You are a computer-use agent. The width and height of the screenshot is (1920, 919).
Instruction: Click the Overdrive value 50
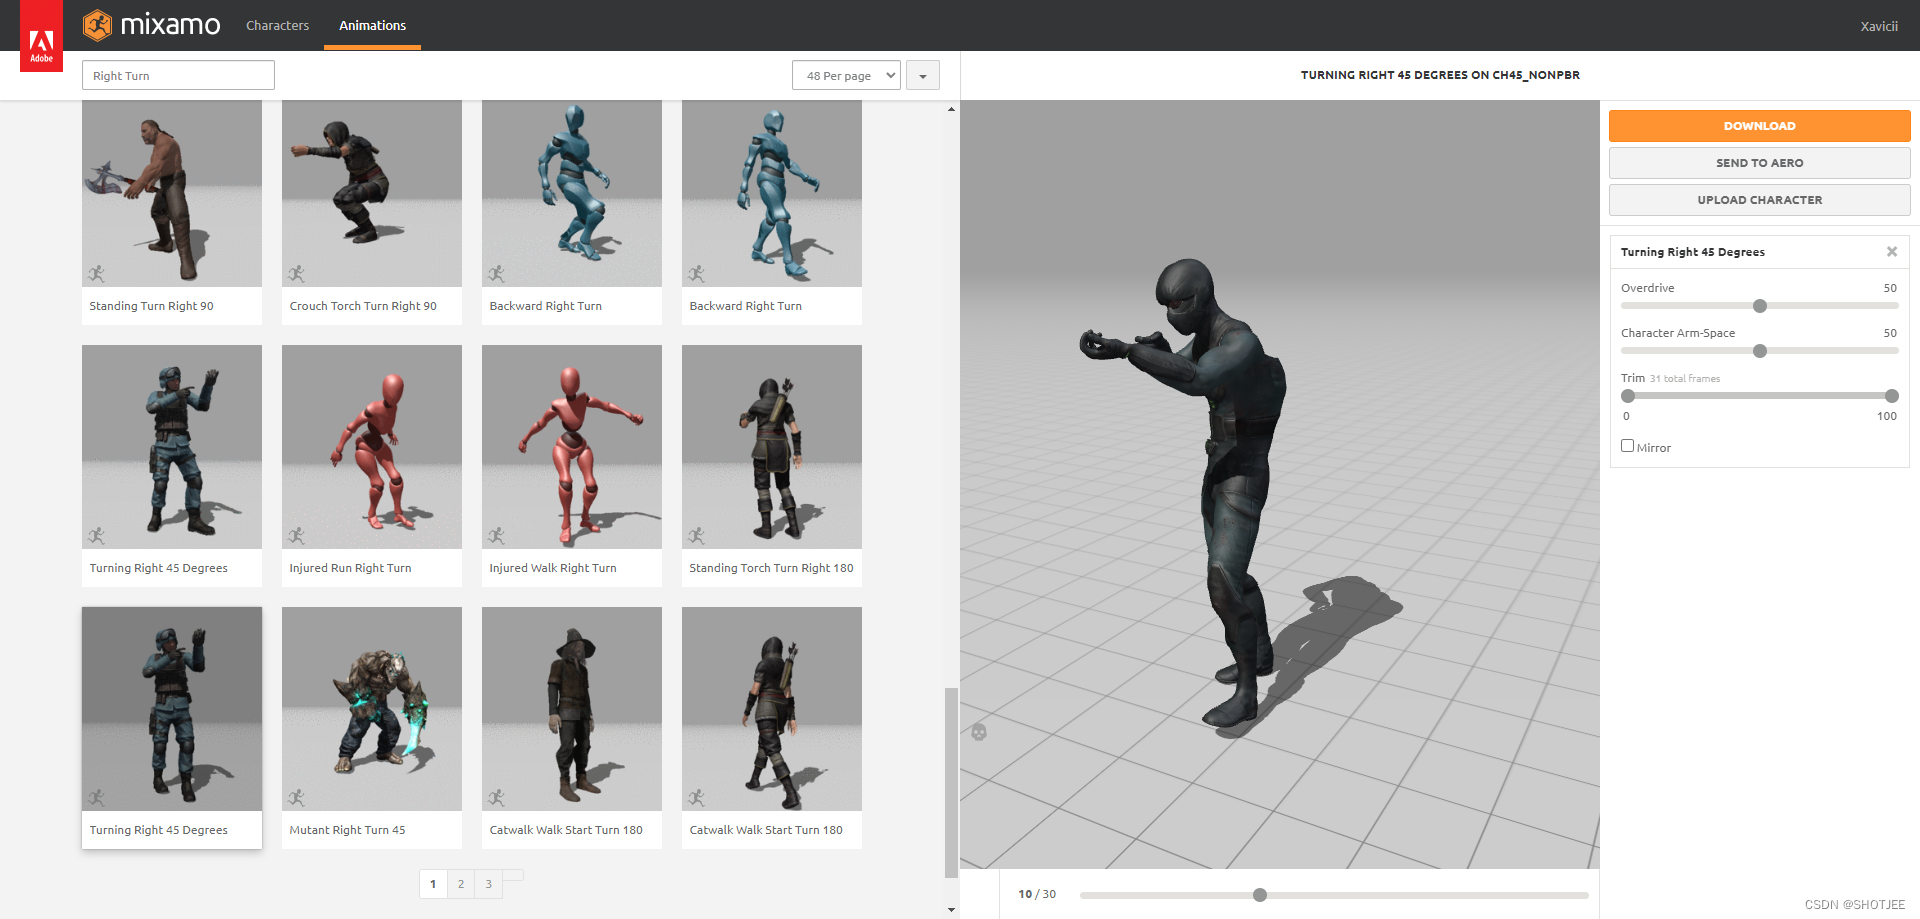(1890, 288)
